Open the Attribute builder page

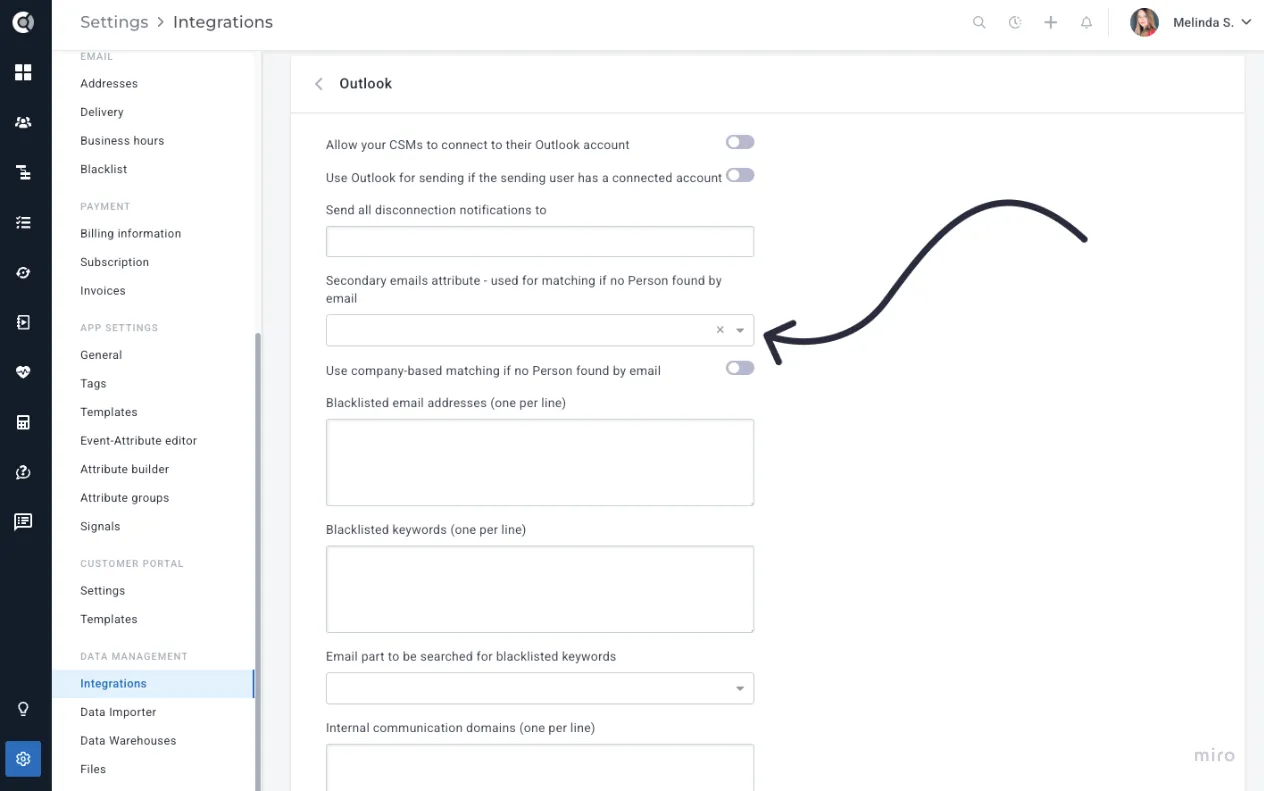click(125, 469)
